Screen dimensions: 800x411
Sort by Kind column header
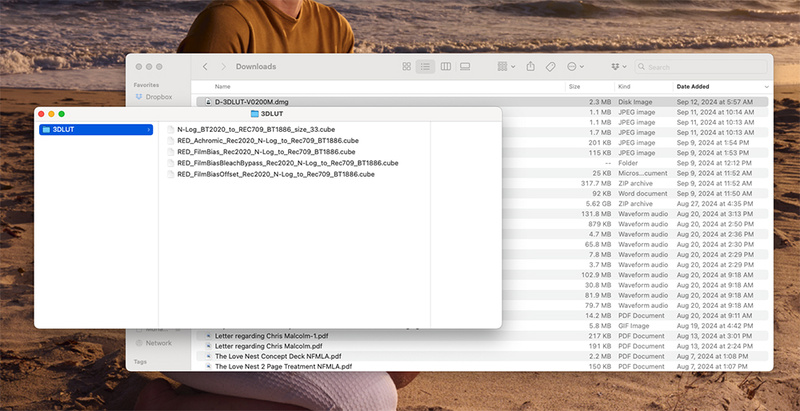[630, 87]
